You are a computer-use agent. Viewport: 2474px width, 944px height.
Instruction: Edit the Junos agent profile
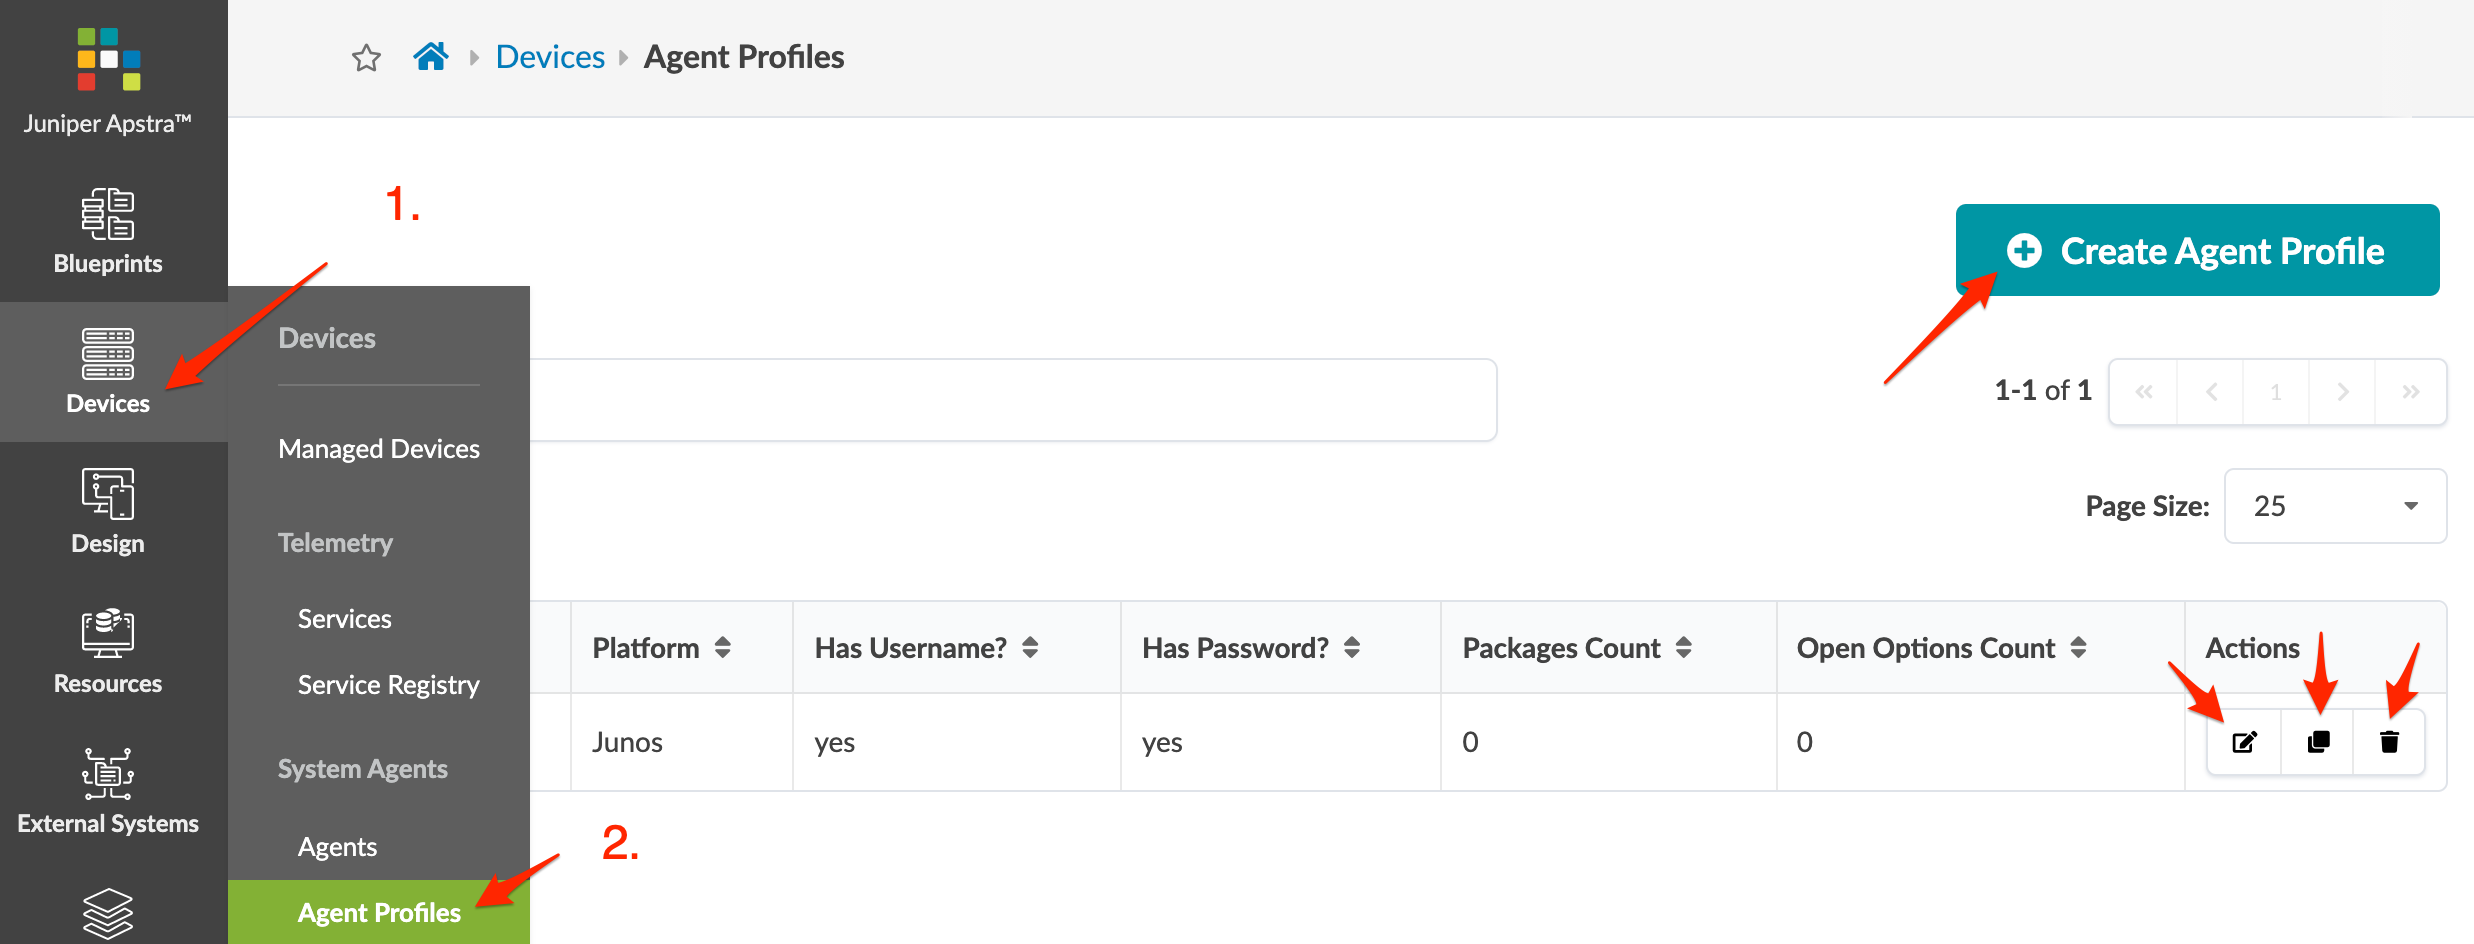click(x=2244, y=742)
